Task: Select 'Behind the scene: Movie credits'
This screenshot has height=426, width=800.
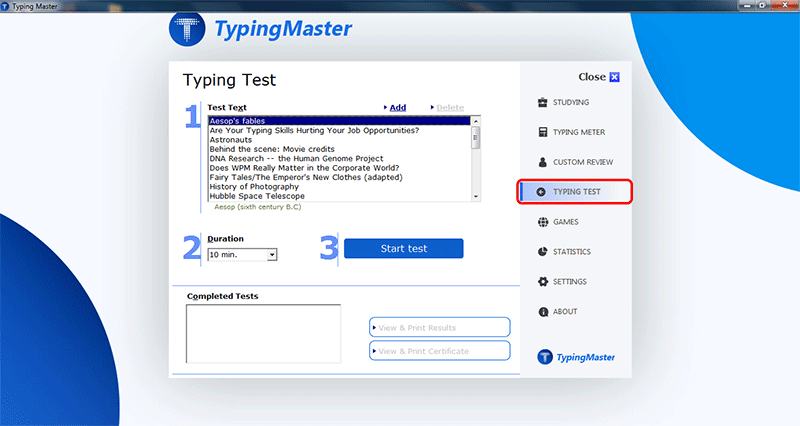Action: [x=339, y=149]
